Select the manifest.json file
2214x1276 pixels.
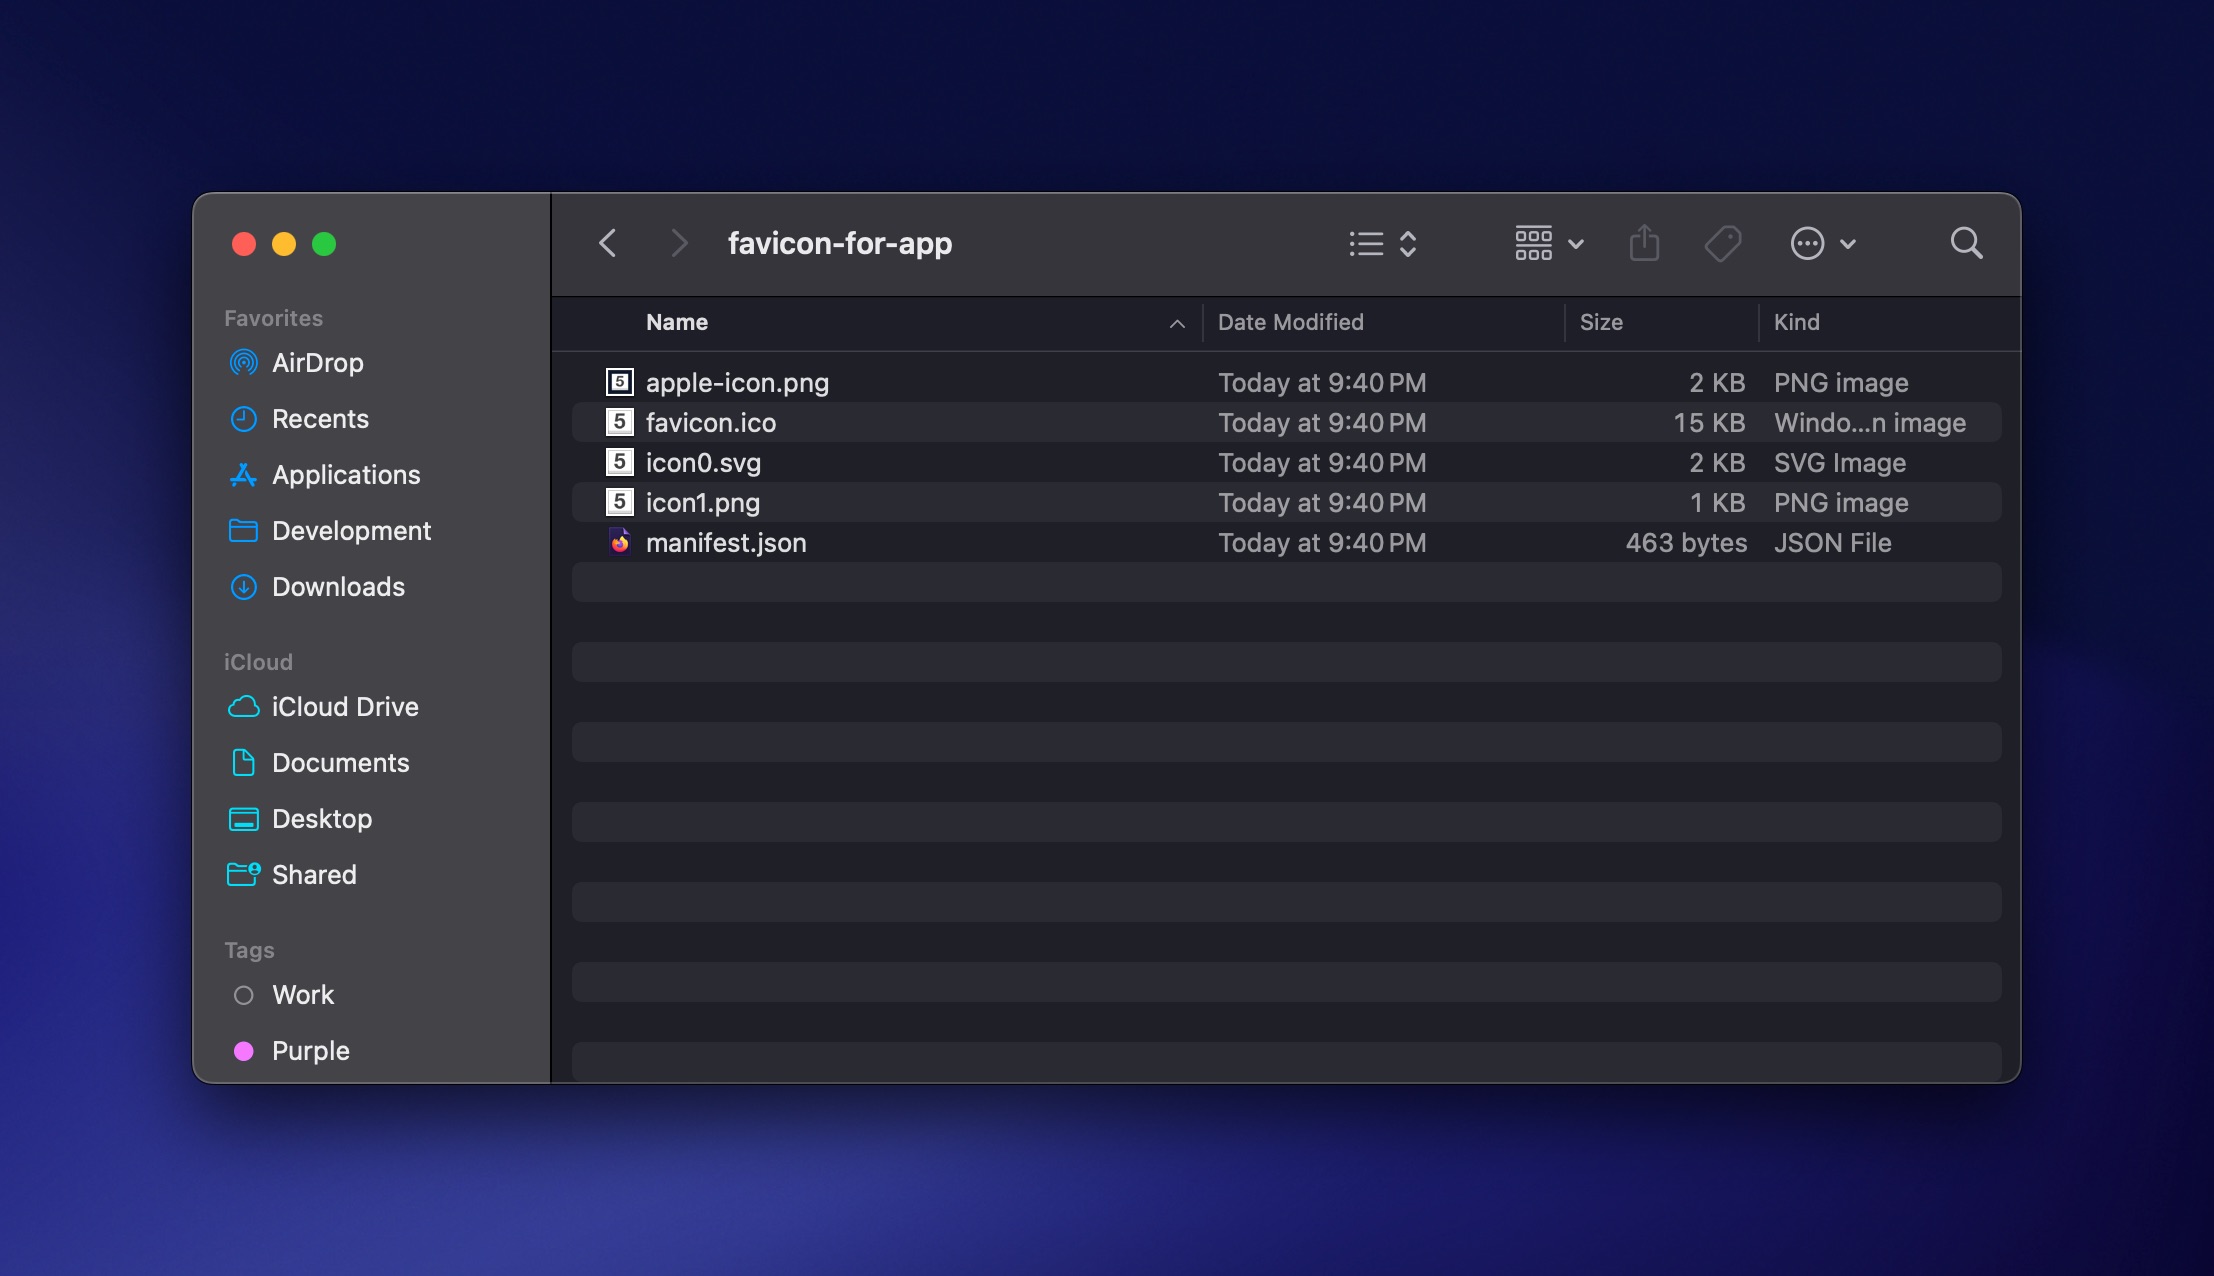(x=726, y=542)
